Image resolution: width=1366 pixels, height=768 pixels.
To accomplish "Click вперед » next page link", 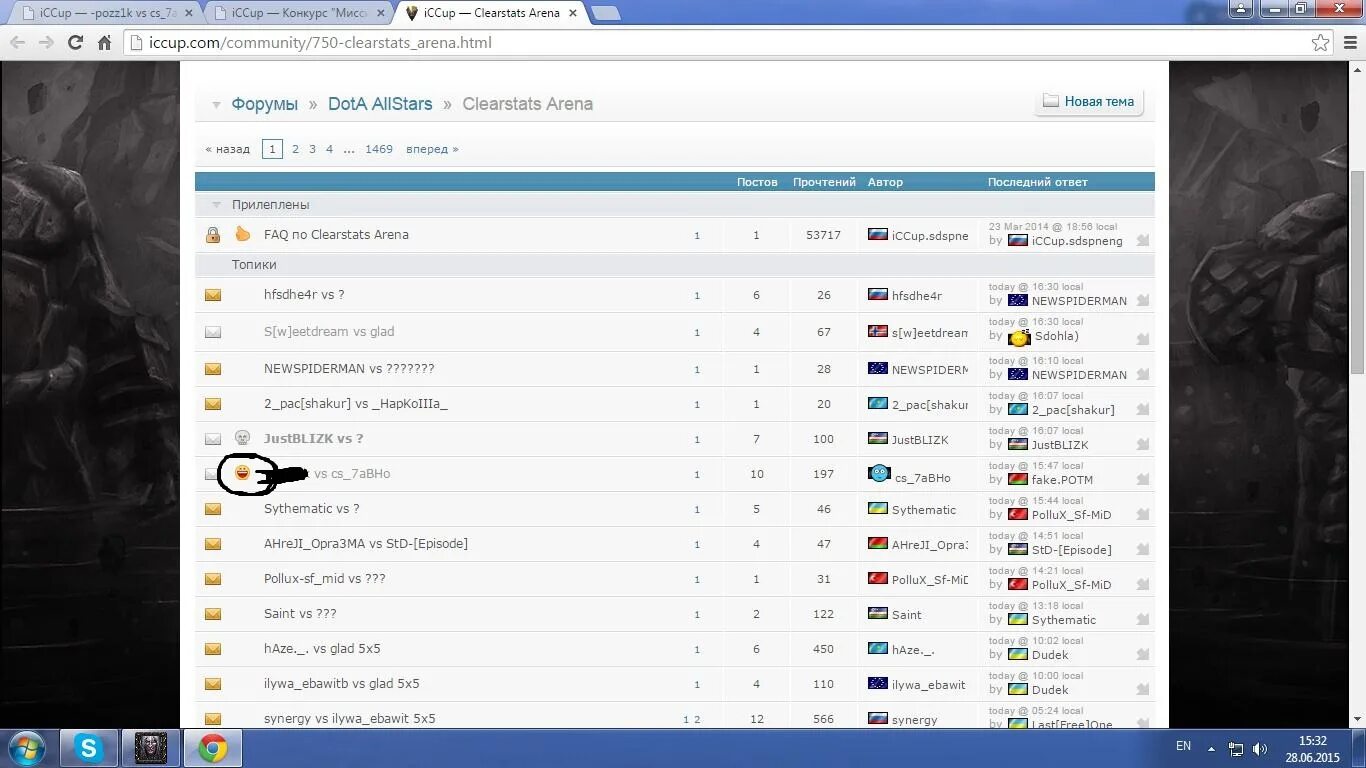I will 432,149.
